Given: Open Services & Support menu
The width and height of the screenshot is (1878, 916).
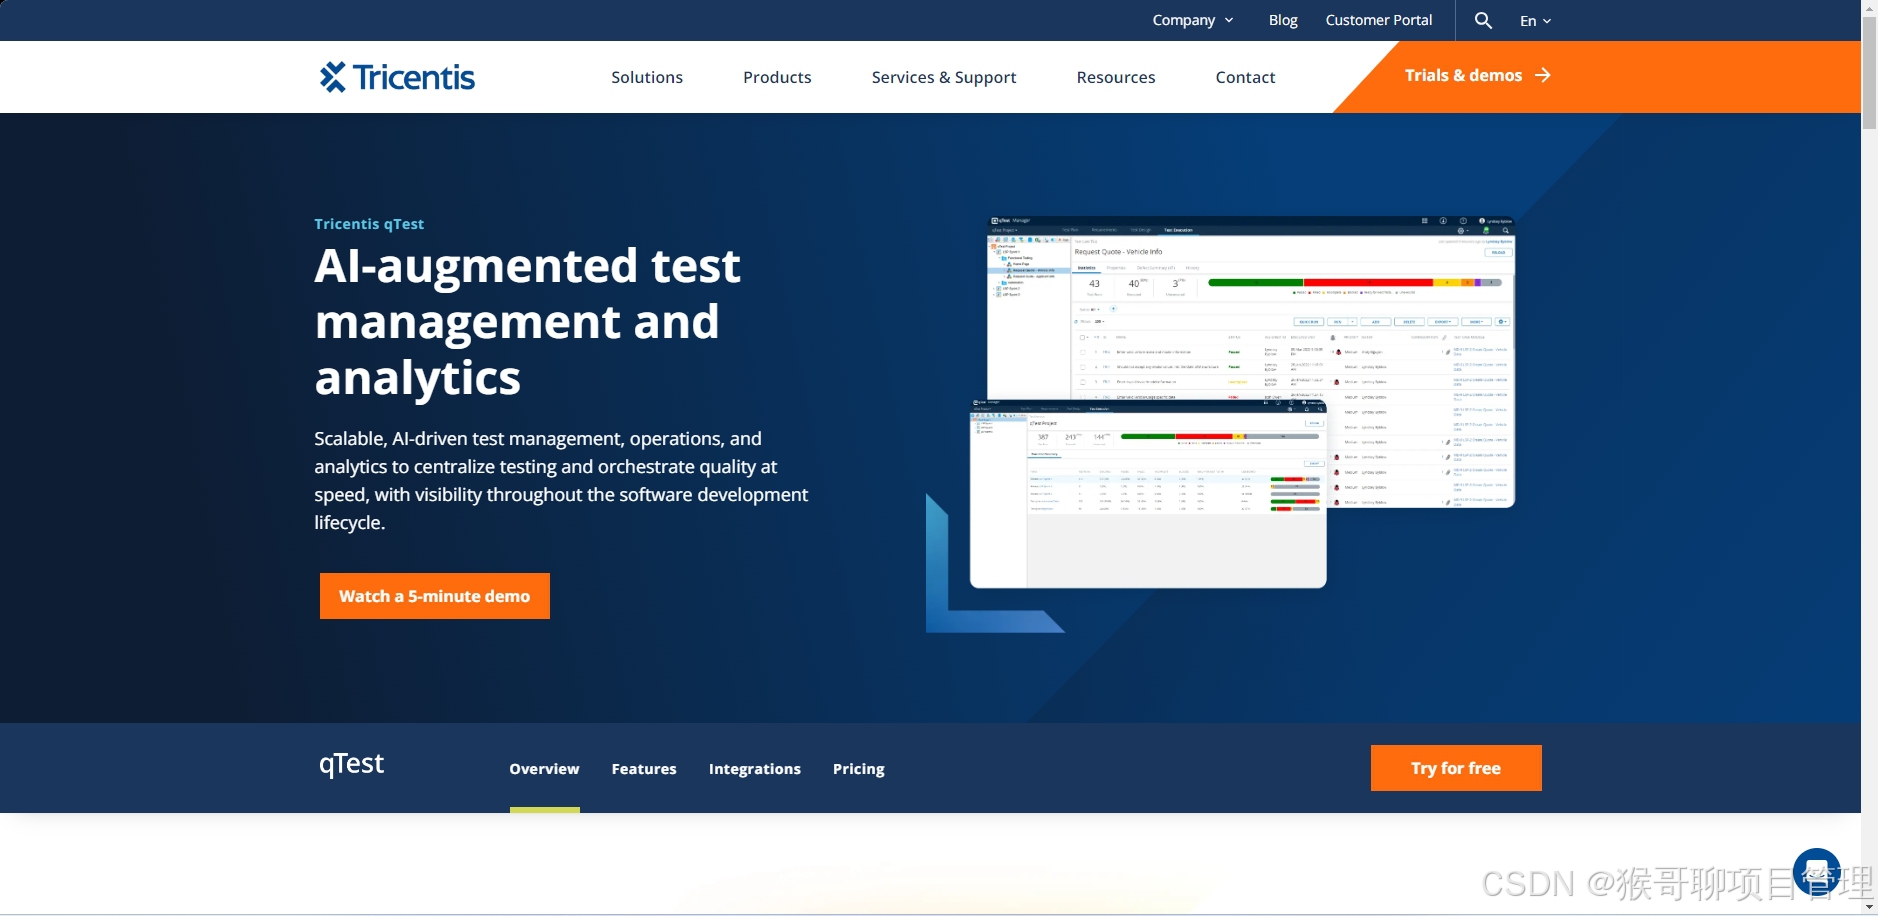Looking at the screenshot, I should (x=944, y=77).
